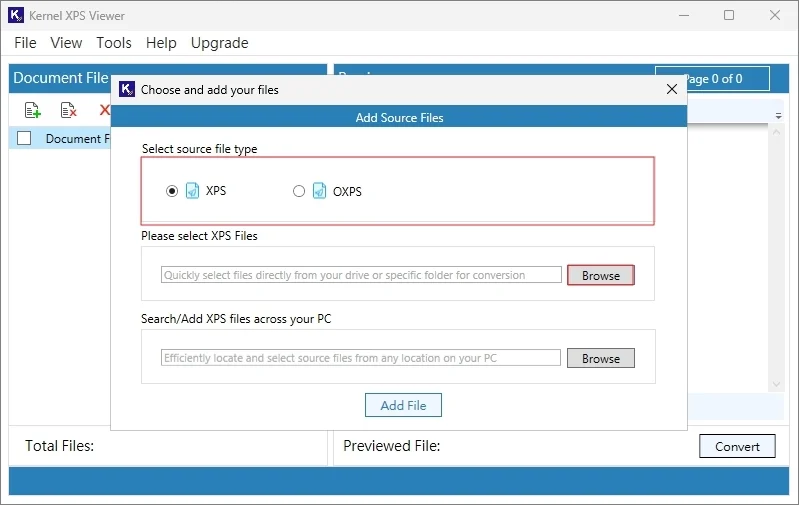Maximize the Kernel XPS Viewer window

click(x=729, y=15)
